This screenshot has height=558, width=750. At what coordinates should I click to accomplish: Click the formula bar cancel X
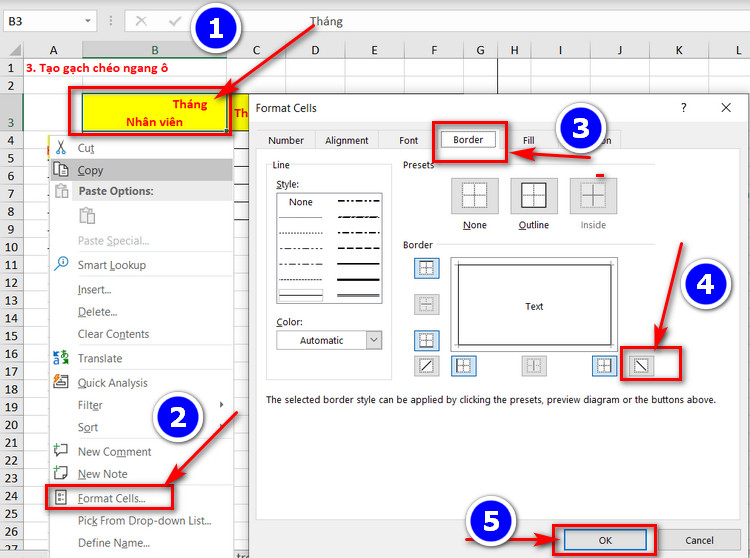pyautogui.click(x=141, y=21)
